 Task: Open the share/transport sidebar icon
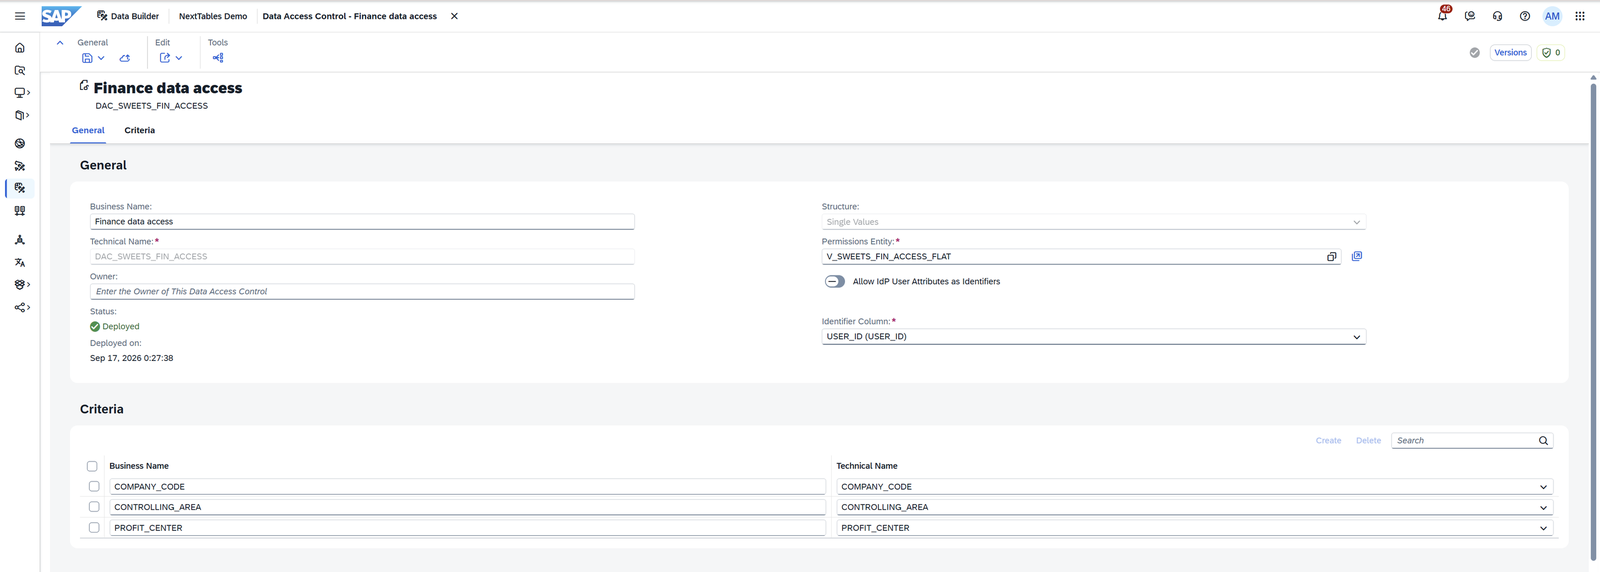click(20, 308)
